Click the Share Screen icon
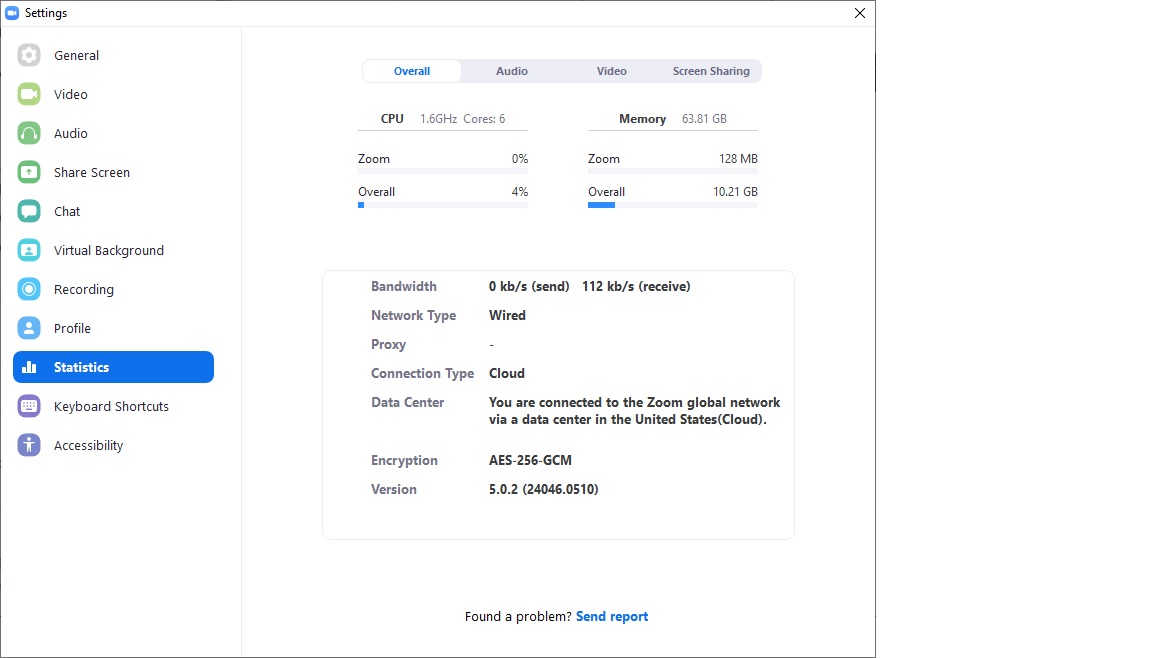This screenshot has height=658, width=1152. tap(29, 172)
